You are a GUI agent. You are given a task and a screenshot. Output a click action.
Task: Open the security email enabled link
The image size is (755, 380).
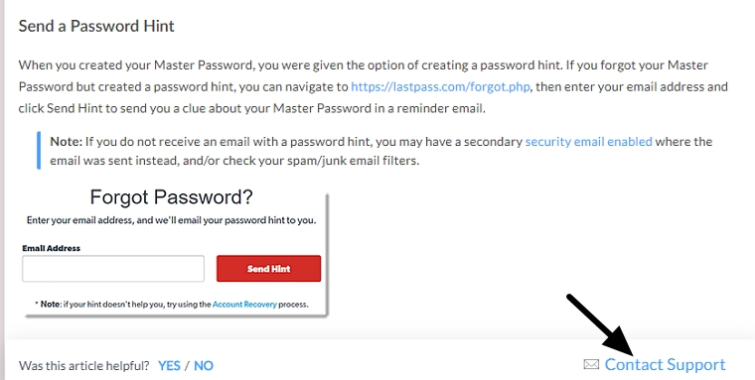coord(588,142)
